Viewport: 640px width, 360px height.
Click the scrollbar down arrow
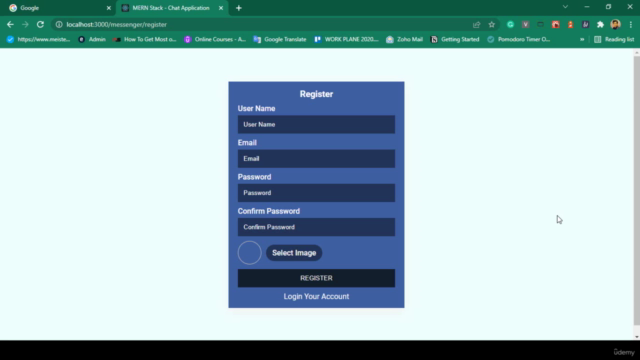pos(637,337)
